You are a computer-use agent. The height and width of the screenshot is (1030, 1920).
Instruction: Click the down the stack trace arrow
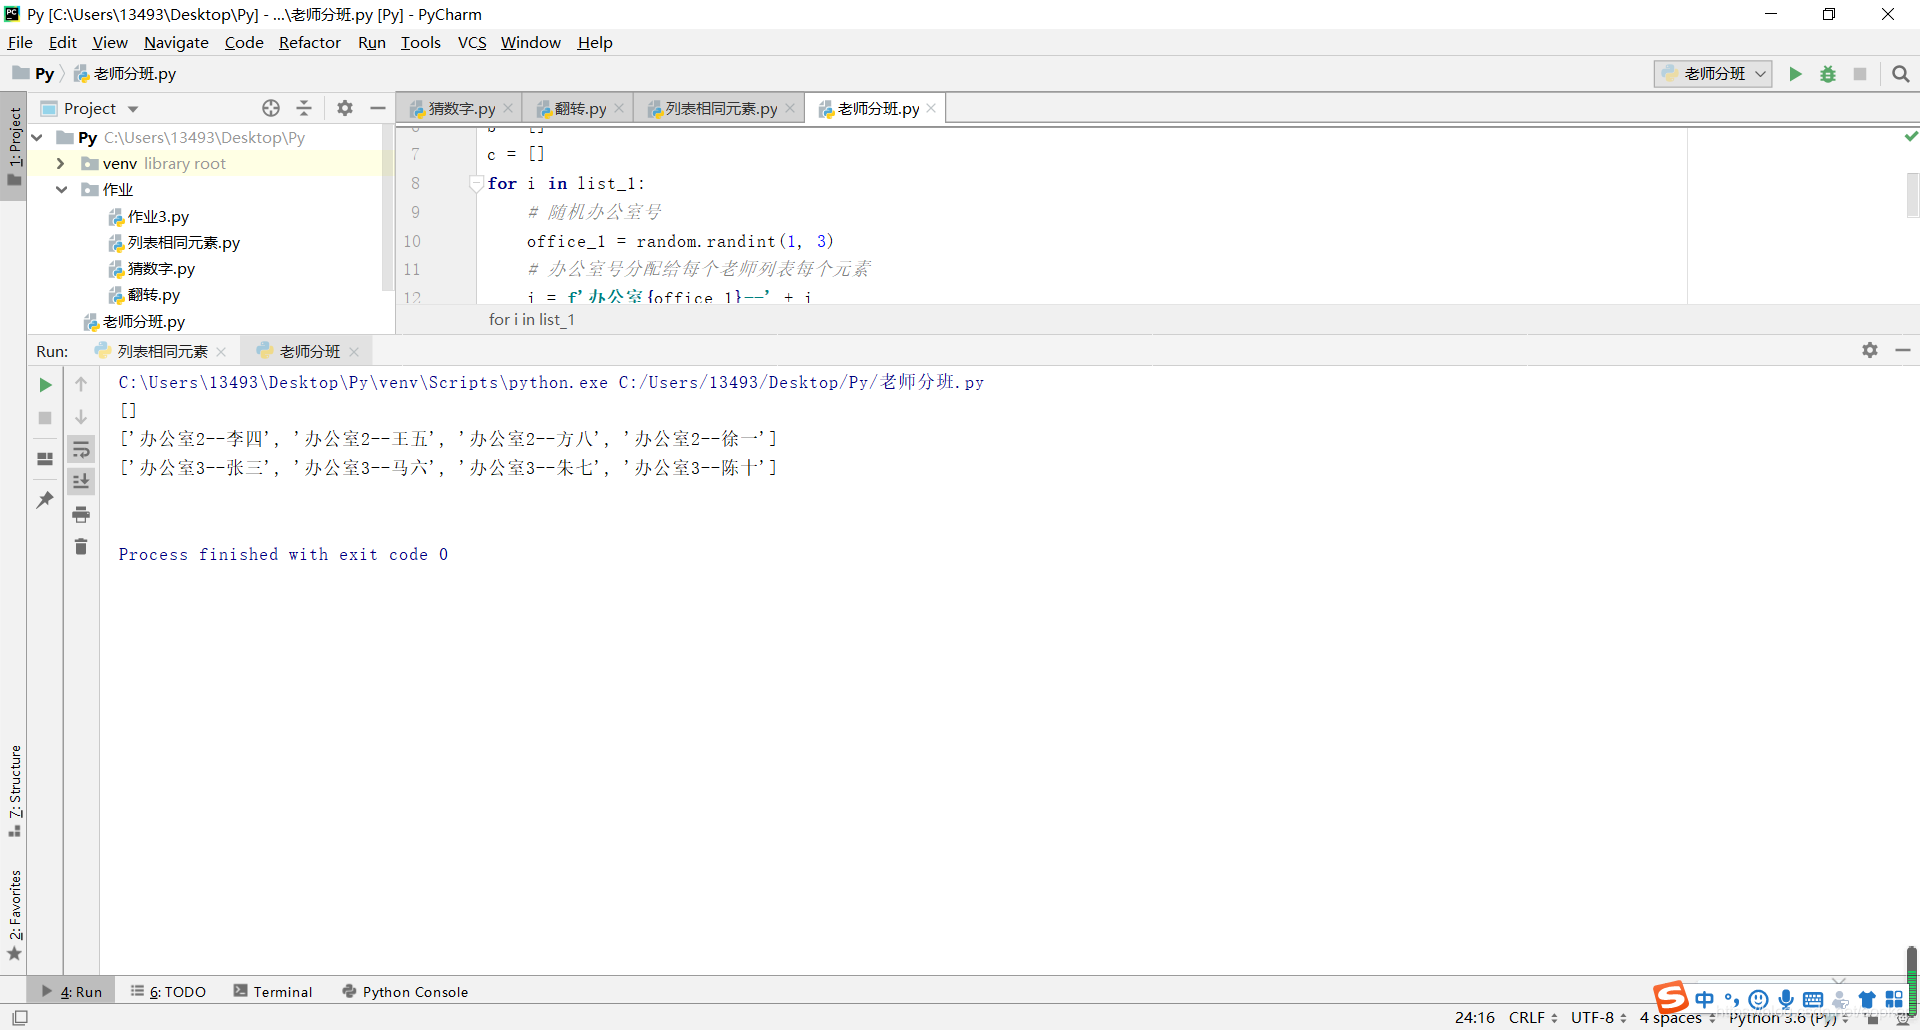81,417
